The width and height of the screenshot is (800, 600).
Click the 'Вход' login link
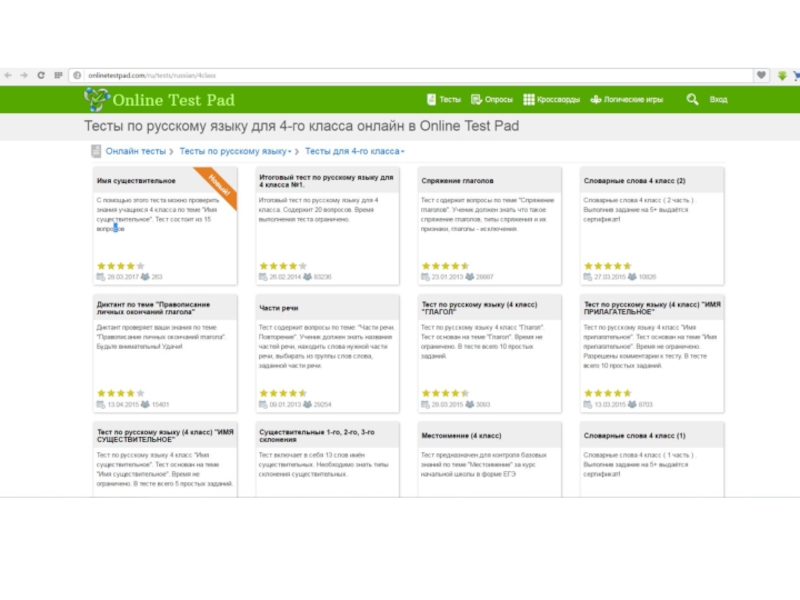[718, 100]
